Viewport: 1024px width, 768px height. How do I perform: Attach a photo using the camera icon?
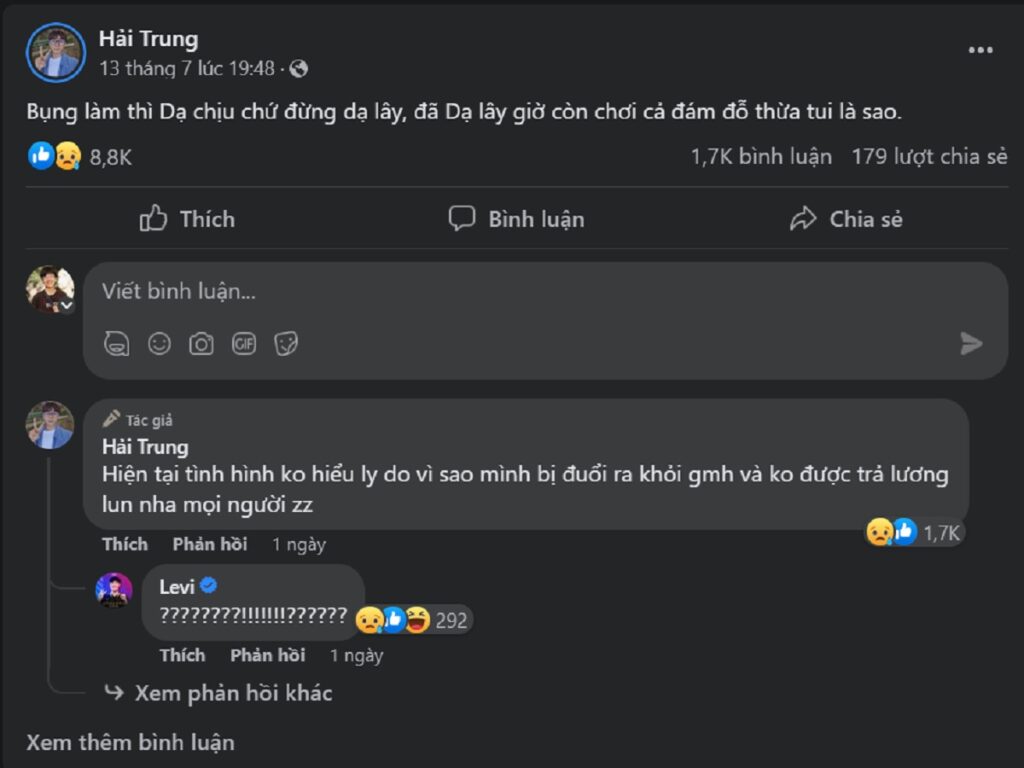201,344
